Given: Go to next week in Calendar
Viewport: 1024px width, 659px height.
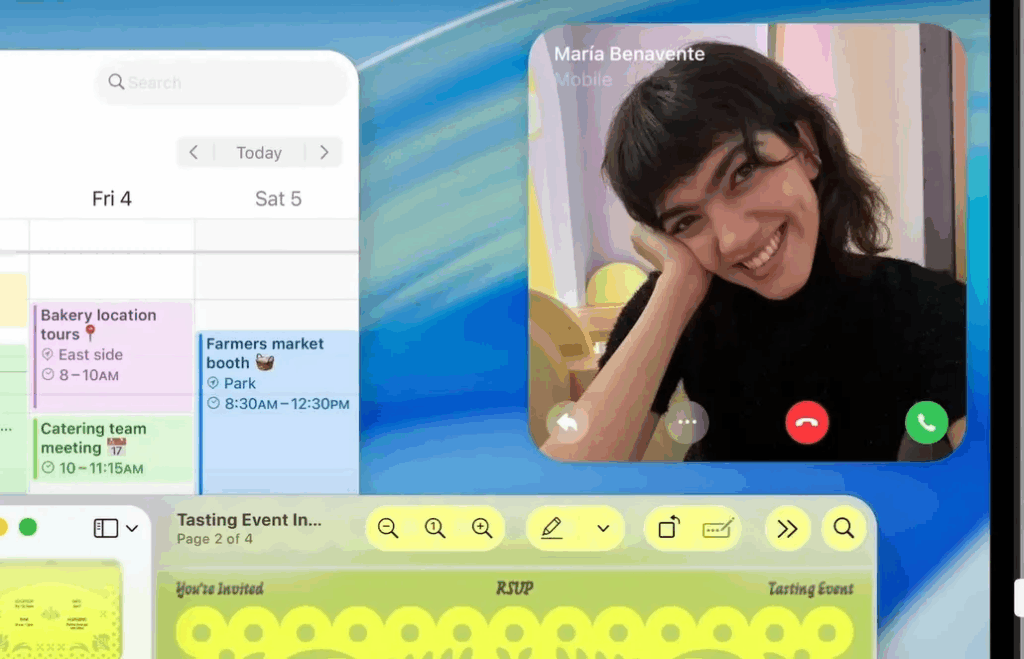Looking at the screenshot, I should [x=324, y=153].
